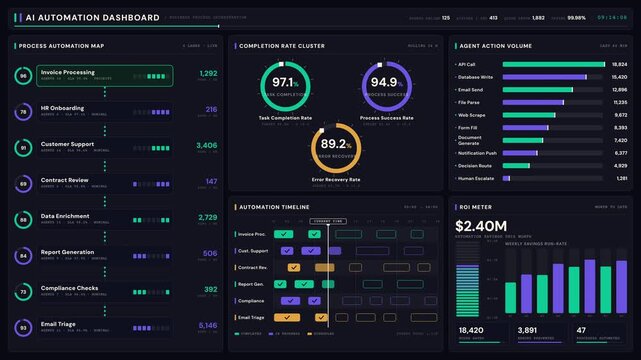Select the 88 gauge beside Data Enrichment
641x360 pixels.
coord(23,219)
